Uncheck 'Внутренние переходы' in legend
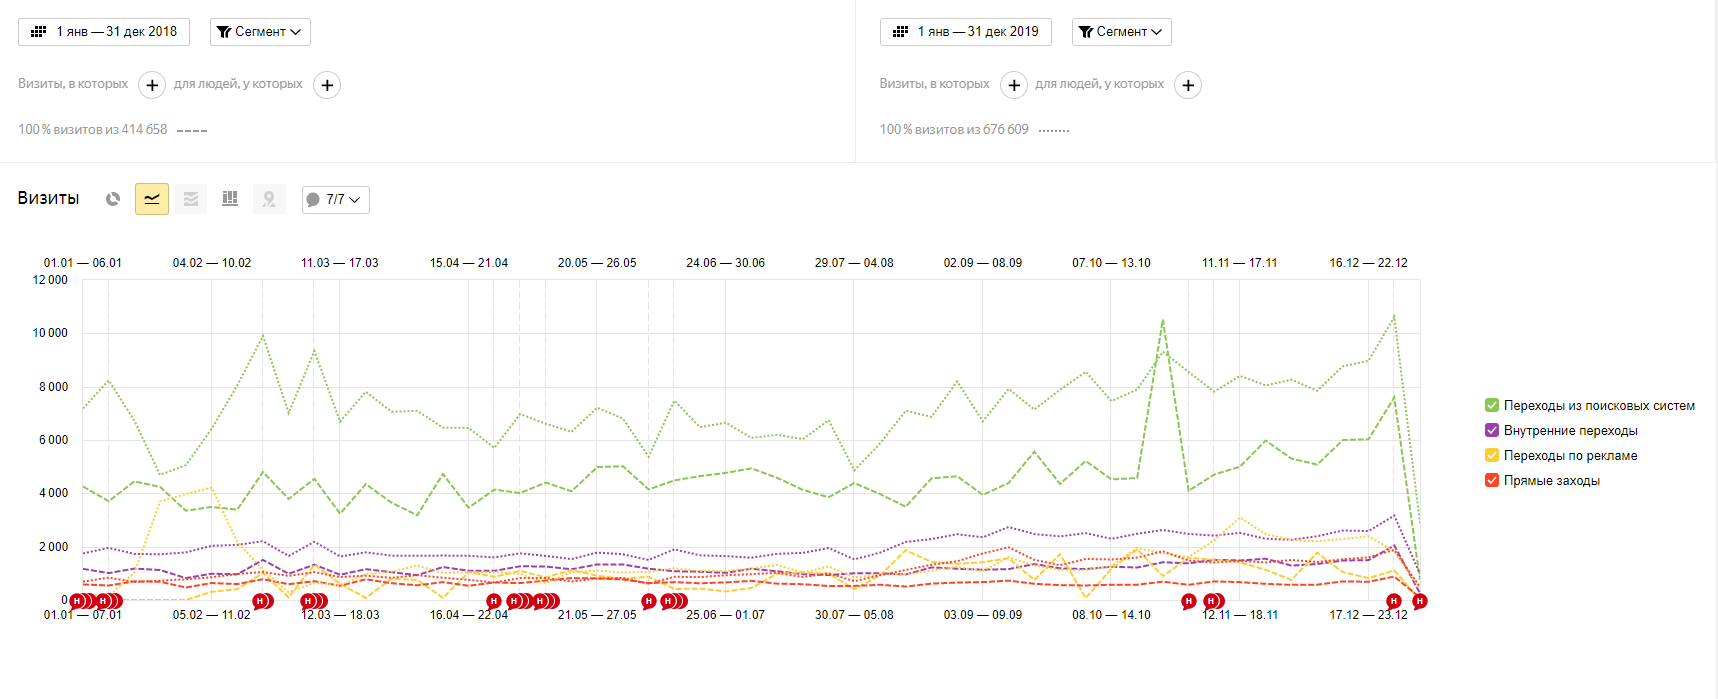Image resolution: width=1718 pixels, height=699 pixels. (x=1492, y=431)
